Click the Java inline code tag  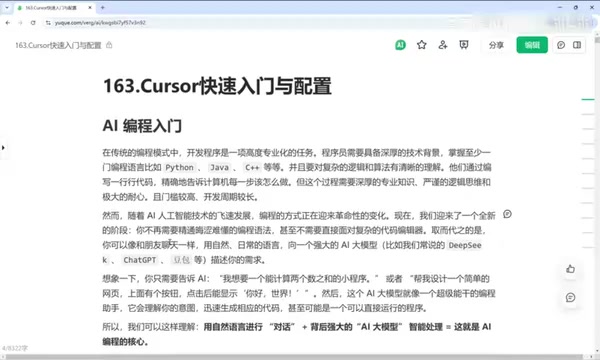click(220, 168)
